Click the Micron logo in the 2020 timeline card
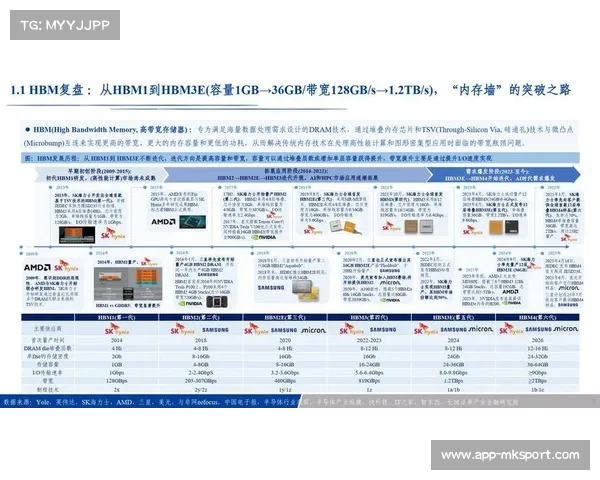Viewport: 600px width, 480px height. pyautogui.click(x=390, y=282)
